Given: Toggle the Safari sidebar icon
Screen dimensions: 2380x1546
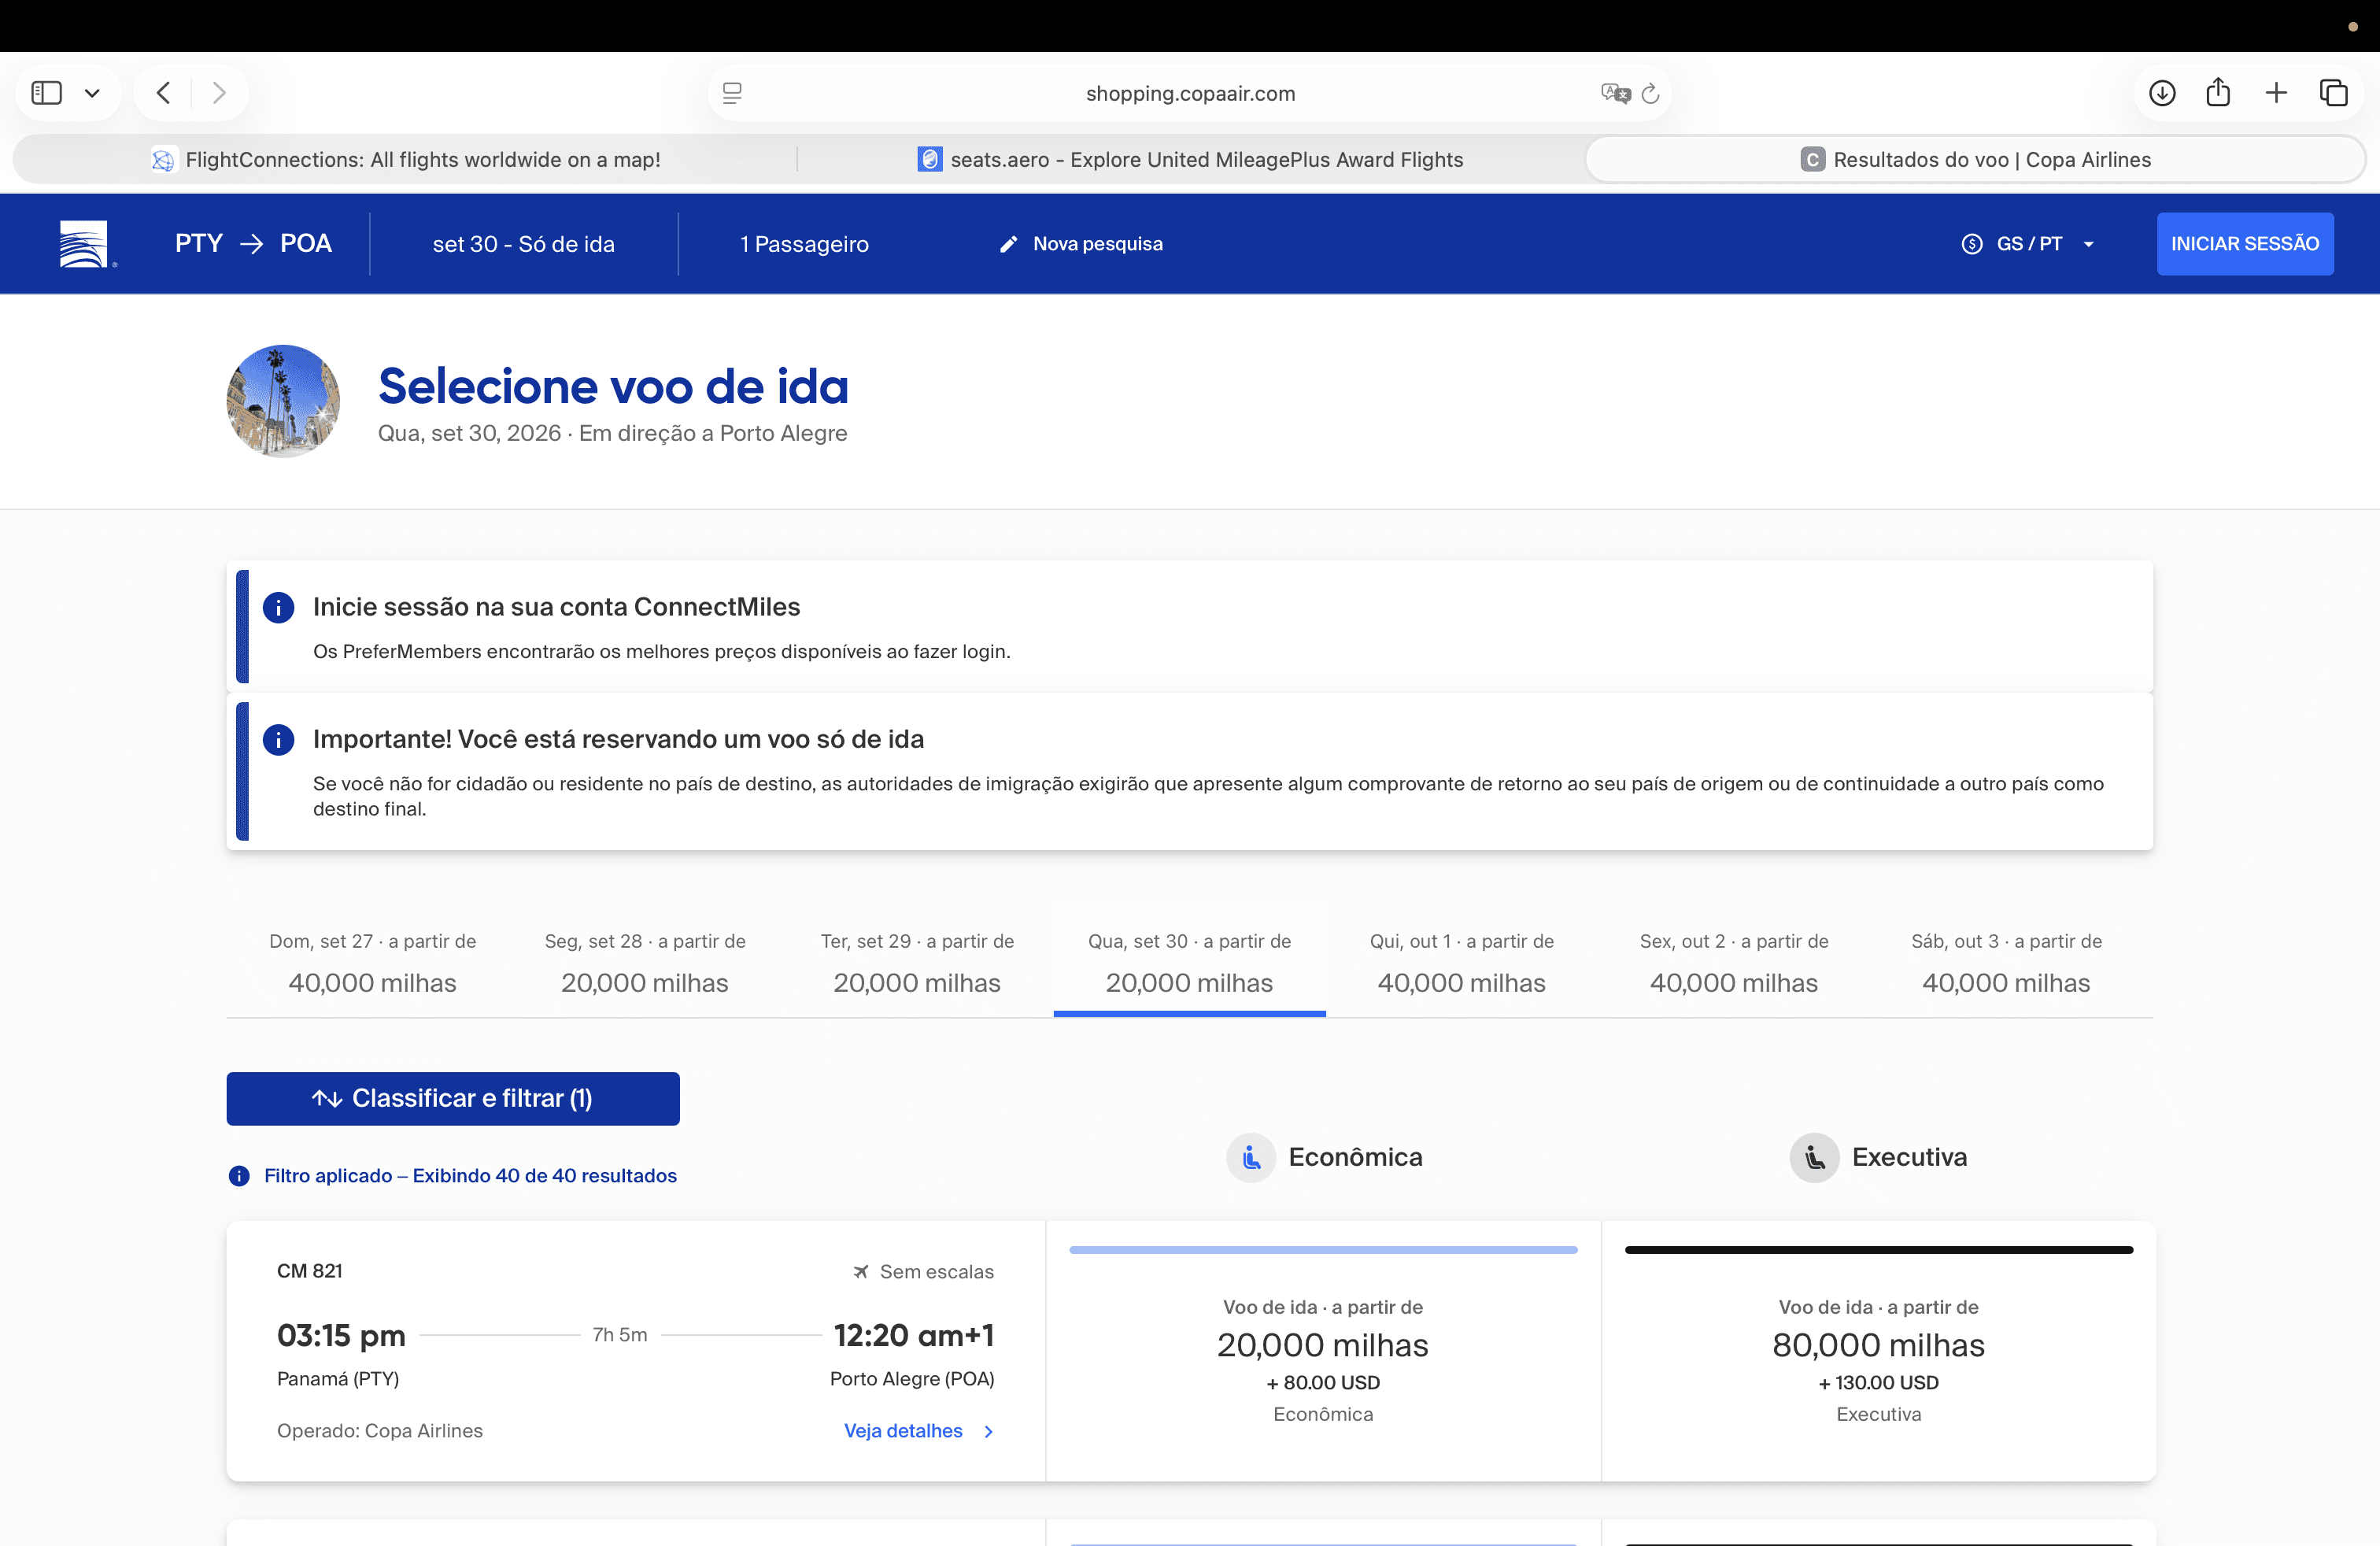Looking at the screenshot, I should tap(47, 93).
